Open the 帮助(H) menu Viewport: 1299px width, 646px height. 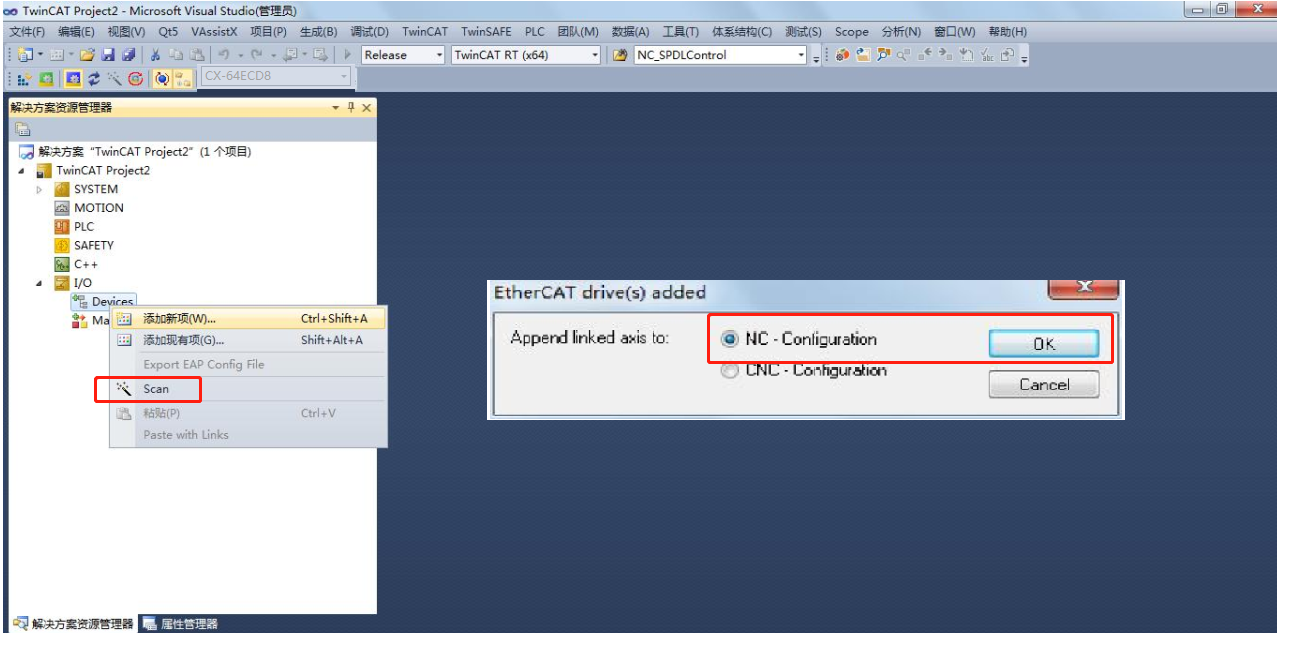(1007, 32)
